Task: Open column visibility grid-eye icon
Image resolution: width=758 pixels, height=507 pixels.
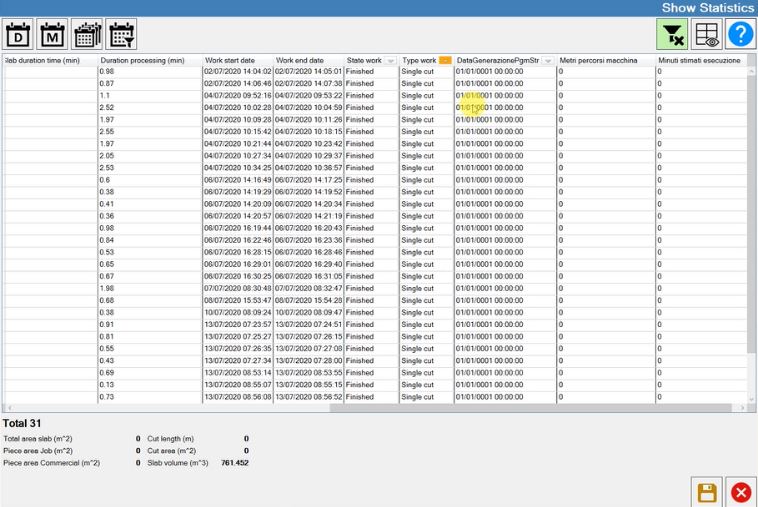Action: [706, 34]
